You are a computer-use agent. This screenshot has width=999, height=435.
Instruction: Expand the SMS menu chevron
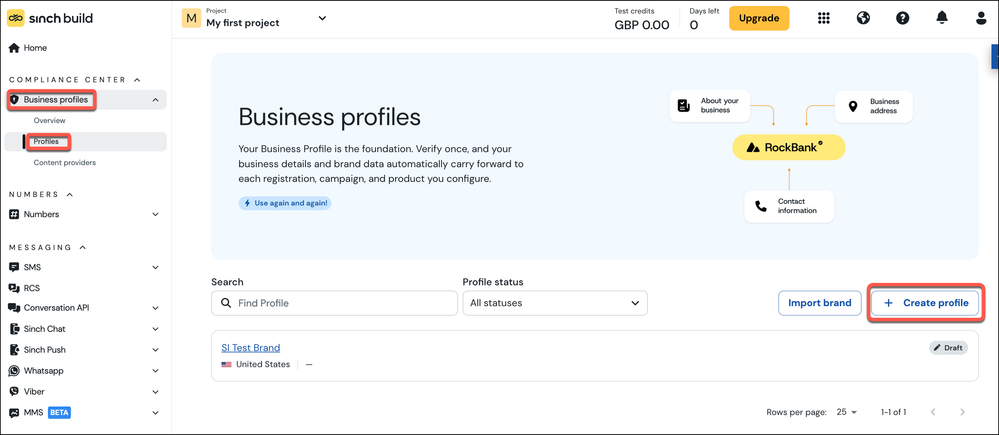(x=155, y=267)
